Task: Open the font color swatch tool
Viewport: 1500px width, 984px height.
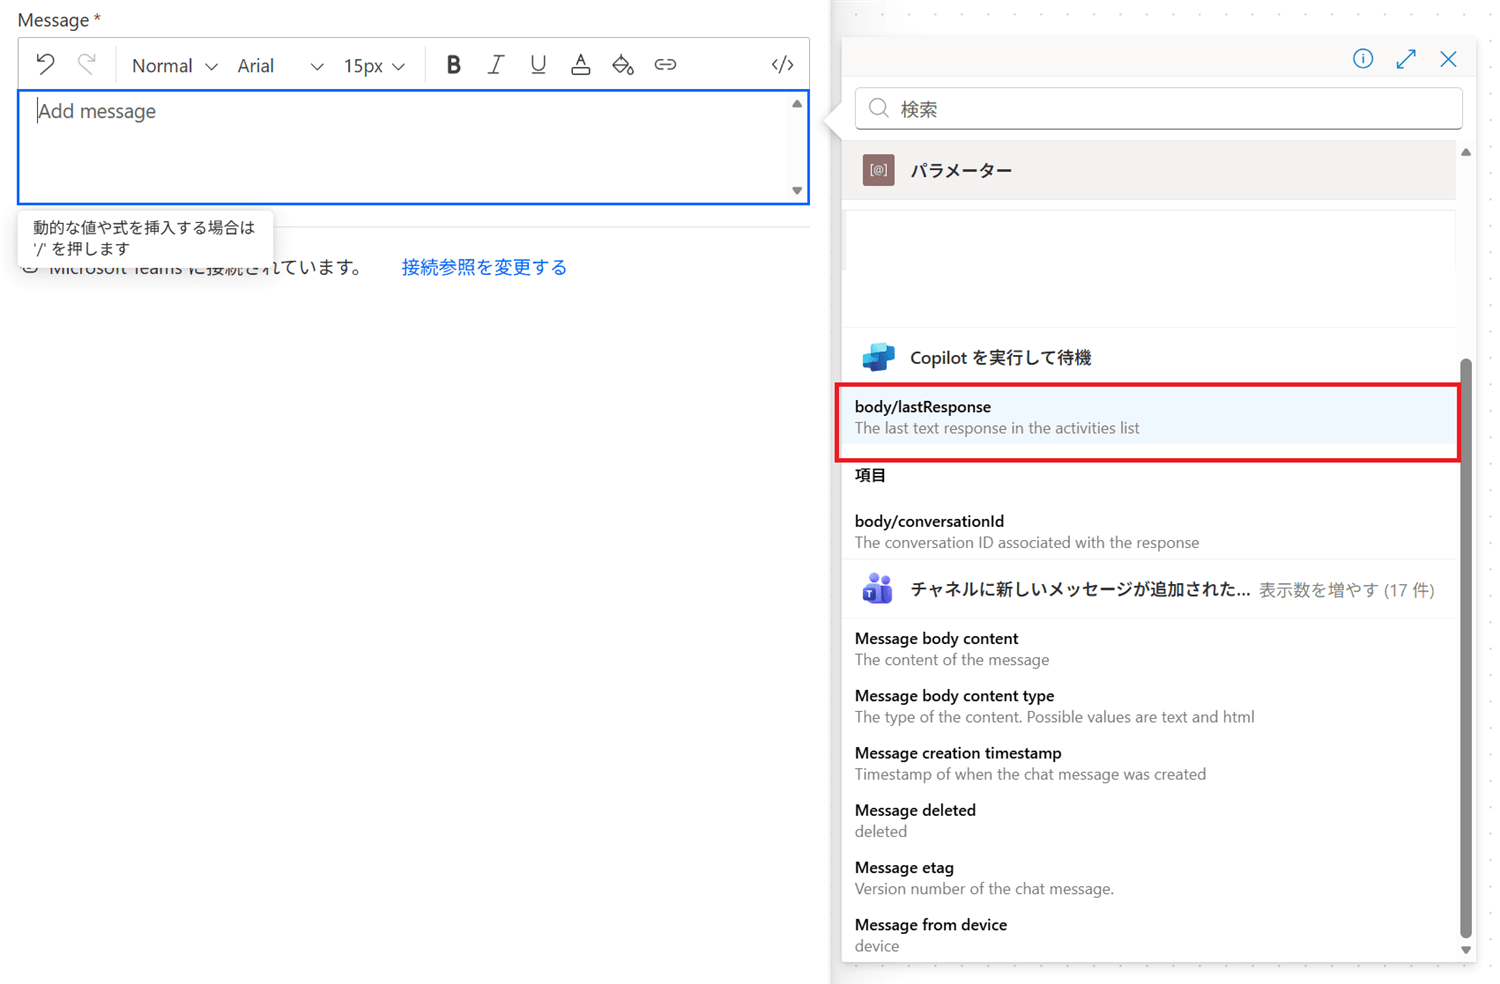Action: point(581,63)
